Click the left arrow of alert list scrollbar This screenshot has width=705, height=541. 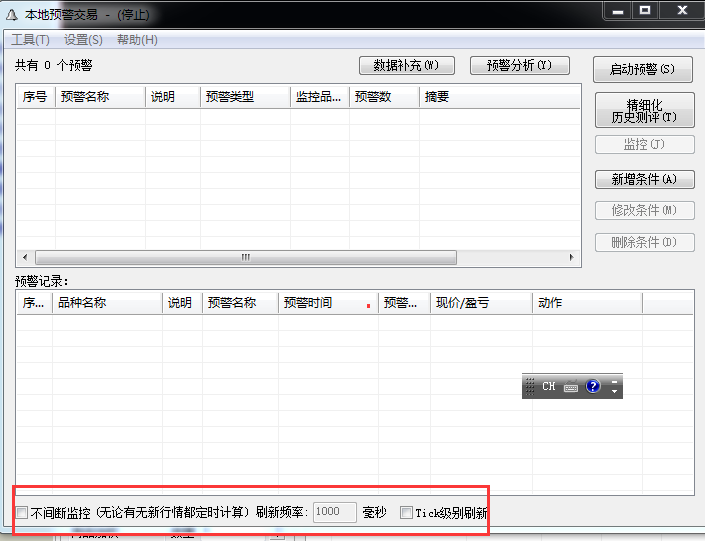pyautogui.click(x=25, y=257)
